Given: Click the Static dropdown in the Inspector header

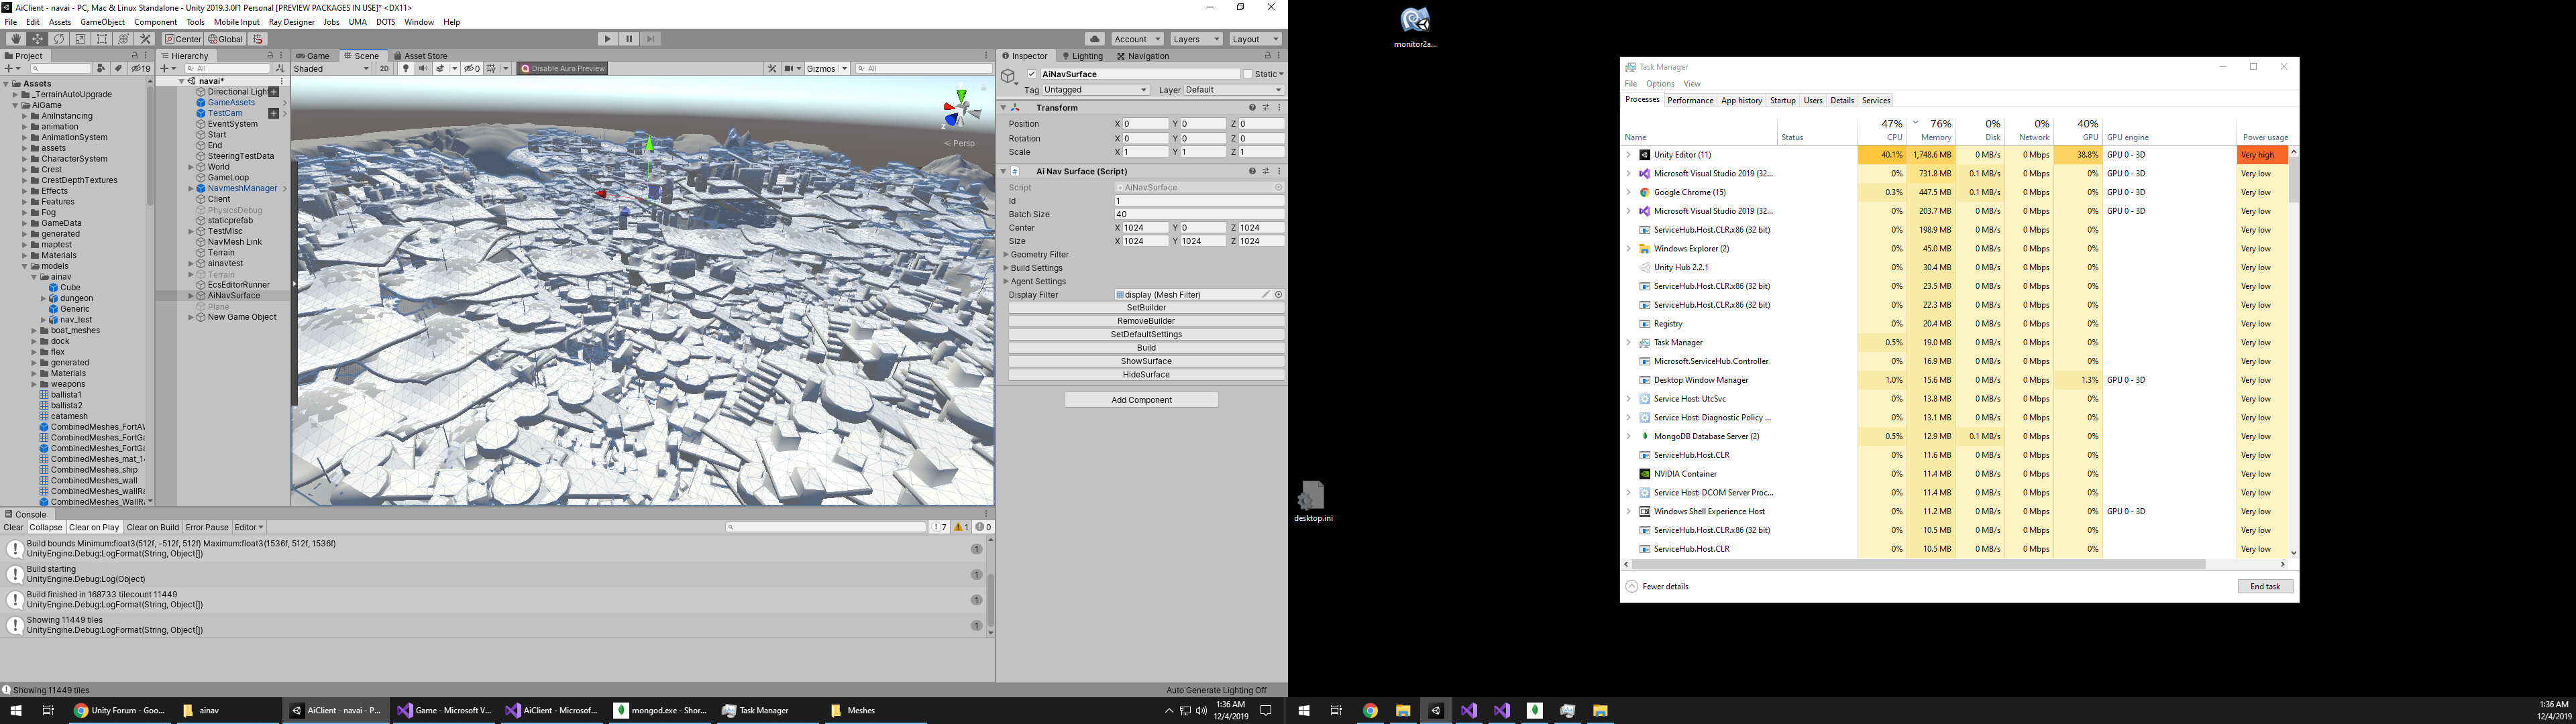Looking at the screenshot, I should pyautogui.click(x=1266, y=73).
